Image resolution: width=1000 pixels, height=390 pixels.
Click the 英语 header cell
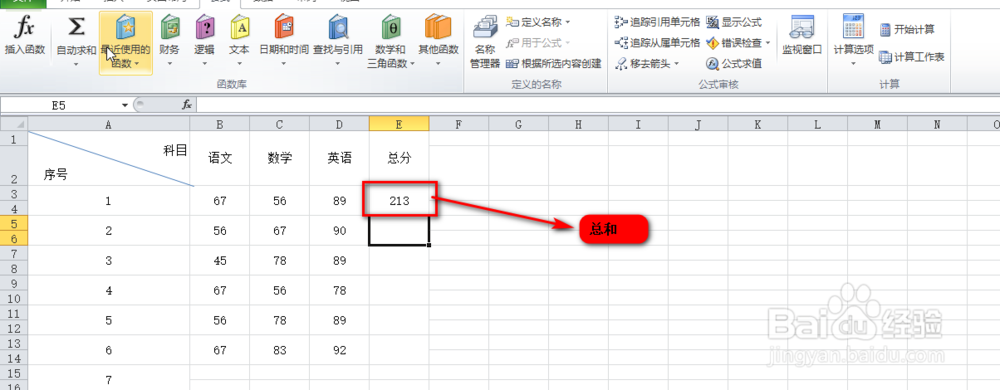339,159
